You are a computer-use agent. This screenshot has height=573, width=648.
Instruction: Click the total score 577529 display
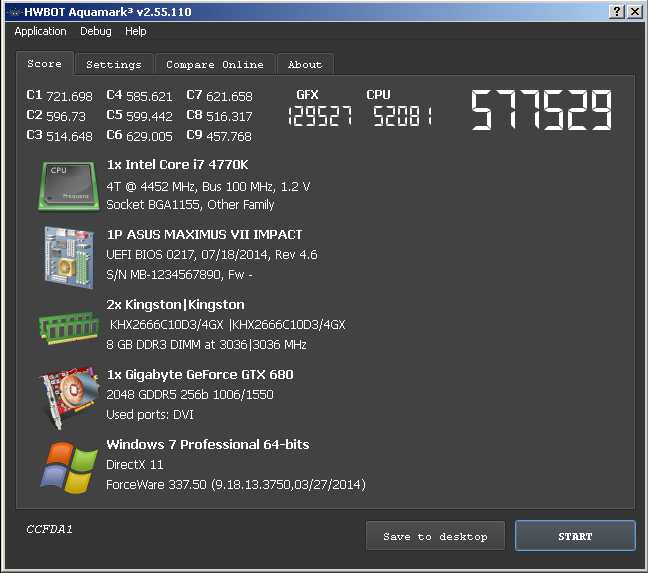(541, 110)
